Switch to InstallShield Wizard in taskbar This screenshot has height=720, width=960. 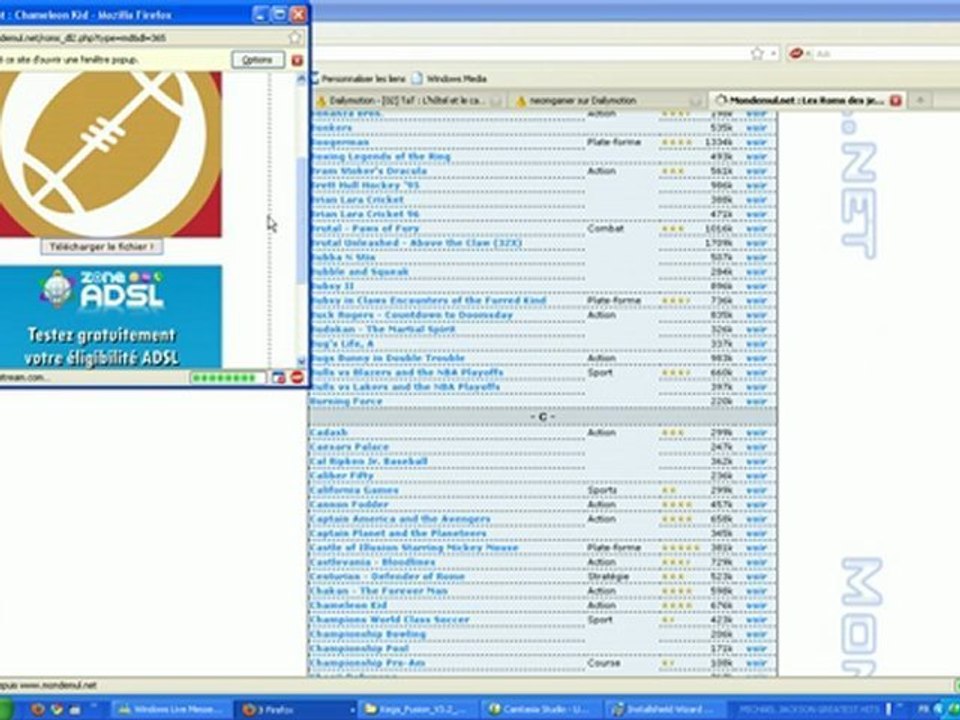pyautogui.click(x=664, y=710)
